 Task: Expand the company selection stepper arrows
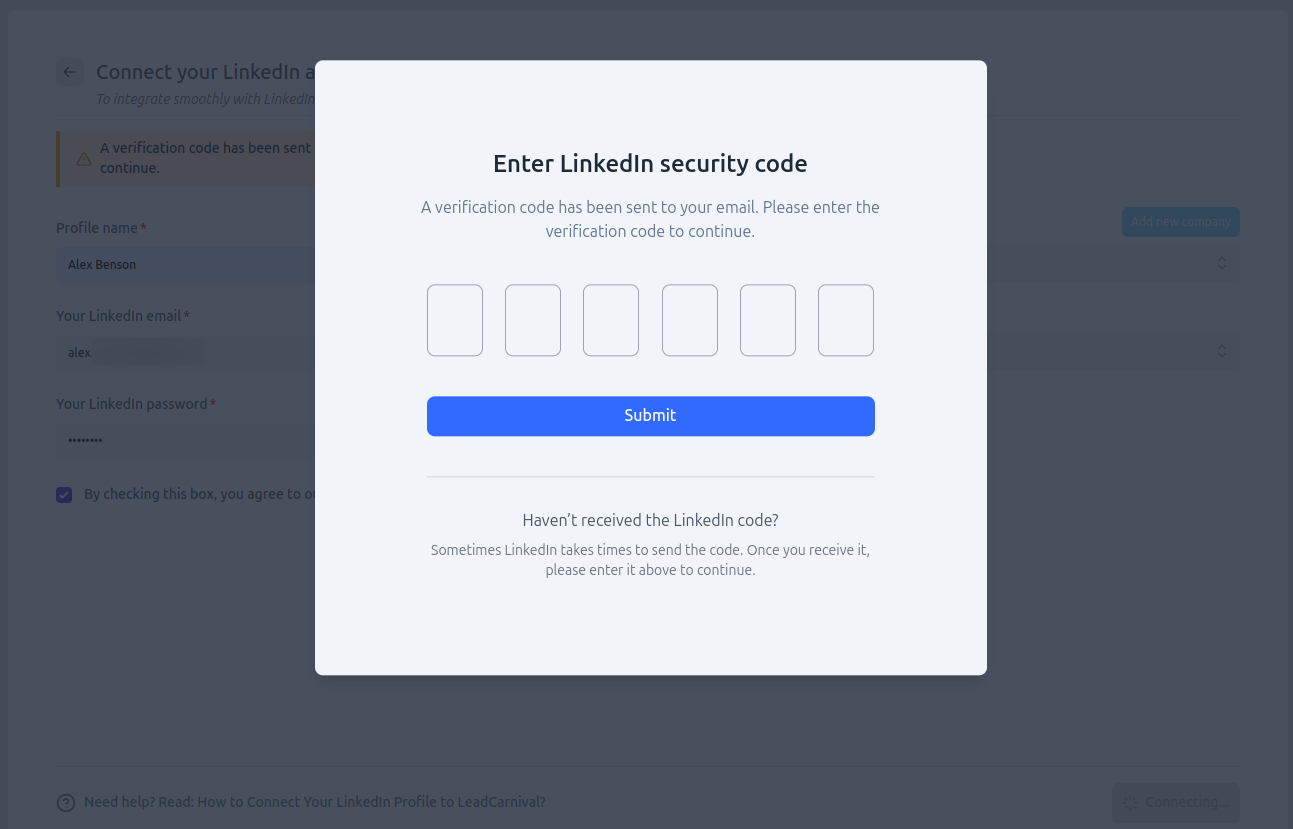point(1221,263)
